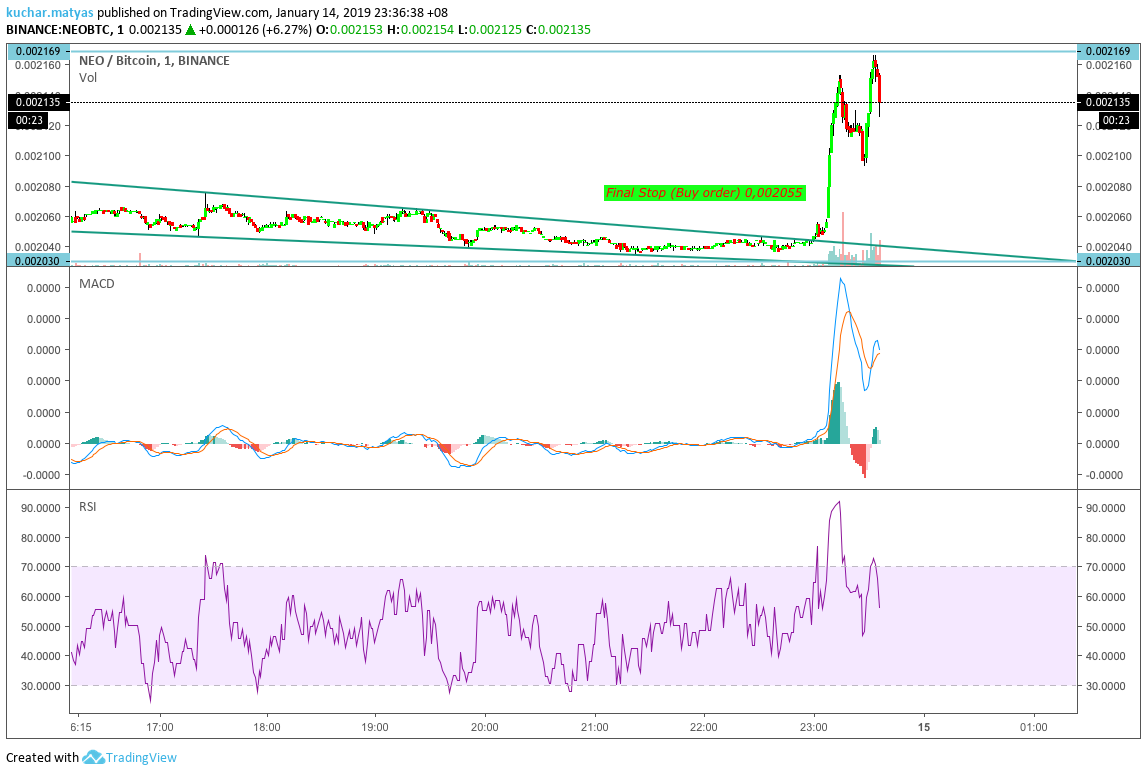
Task: Click the 0.002060 level on right price axis
Action: pos(1108,217)
